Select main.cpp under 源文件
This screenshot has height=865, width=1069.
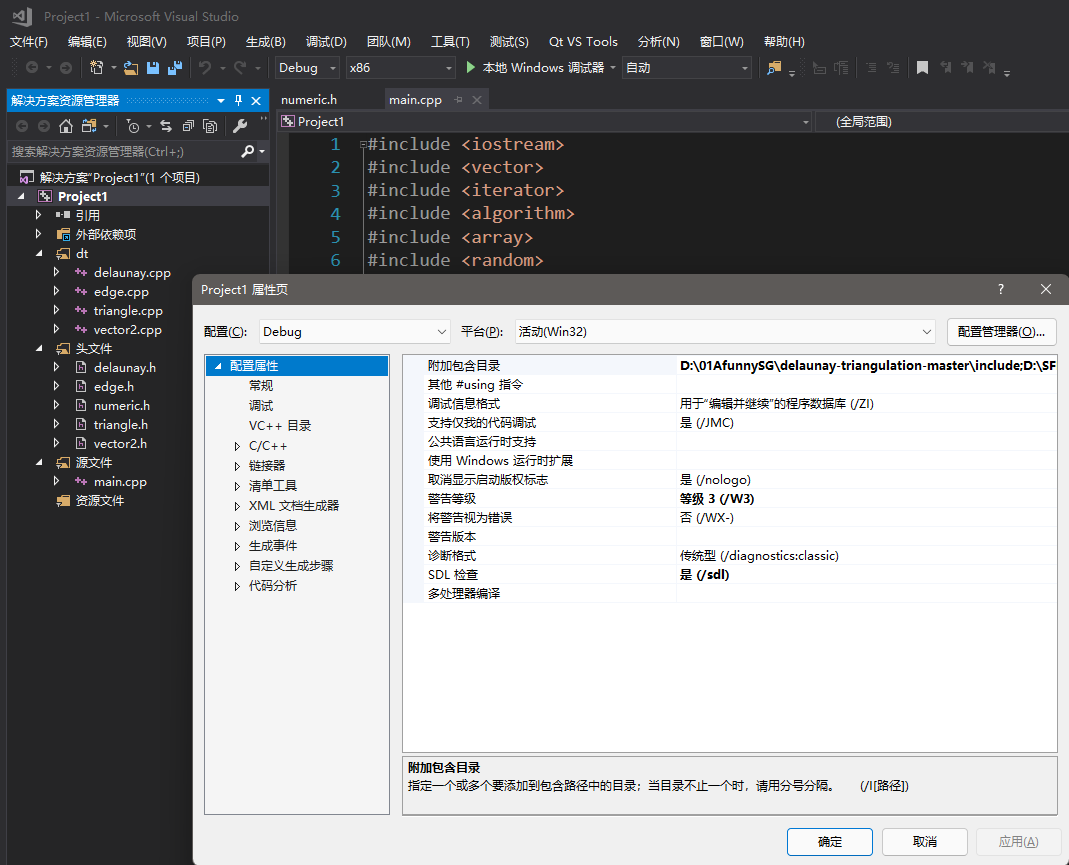pyautogui.click(x=120, y=482)
